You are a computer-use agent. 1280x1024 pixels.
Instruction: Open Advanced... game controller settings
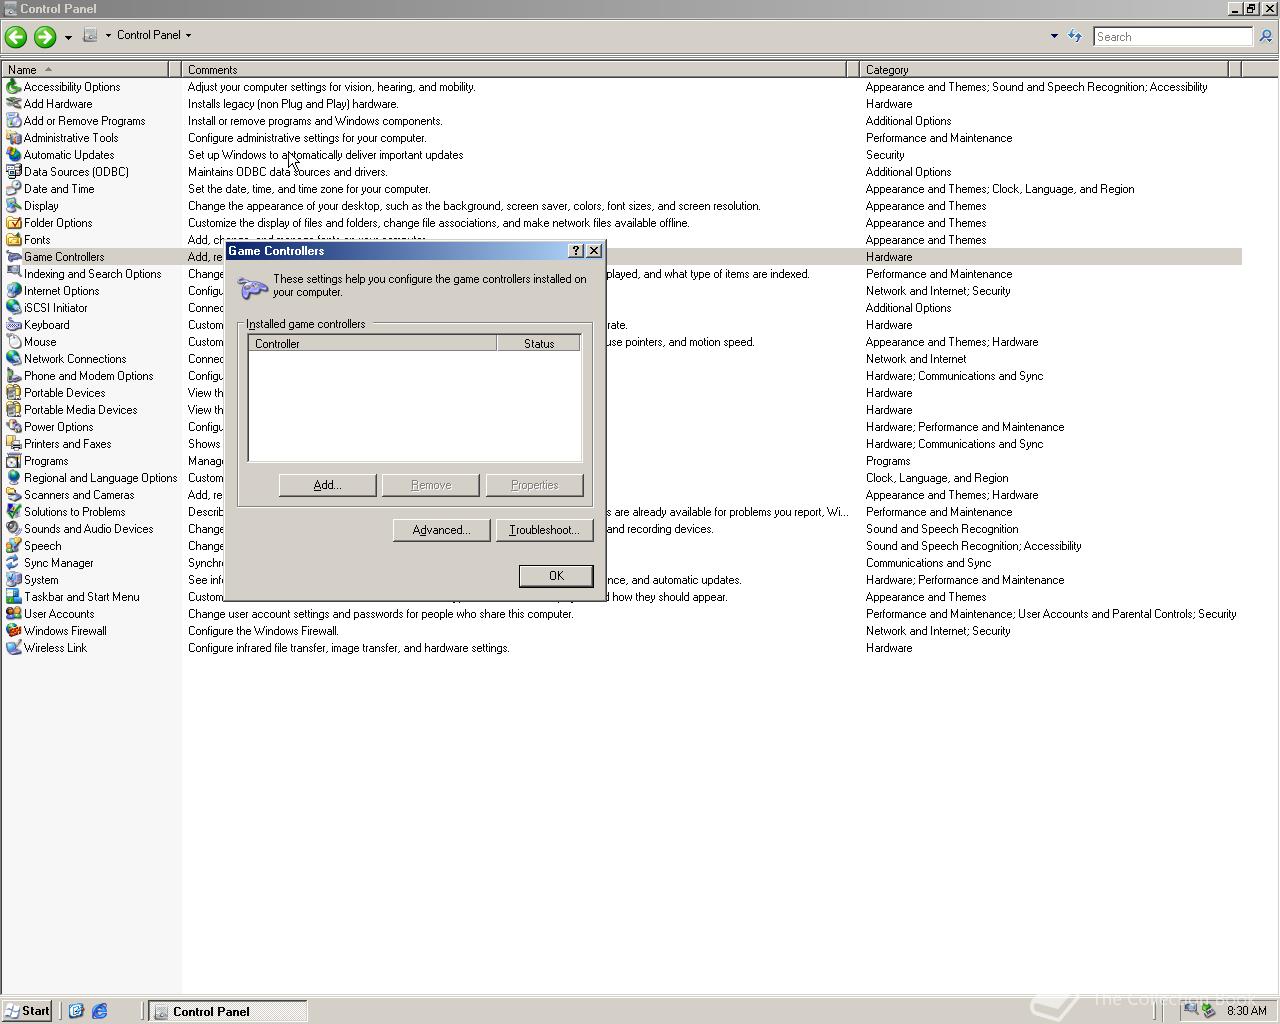pyautogui.click(x=441, y=530)
